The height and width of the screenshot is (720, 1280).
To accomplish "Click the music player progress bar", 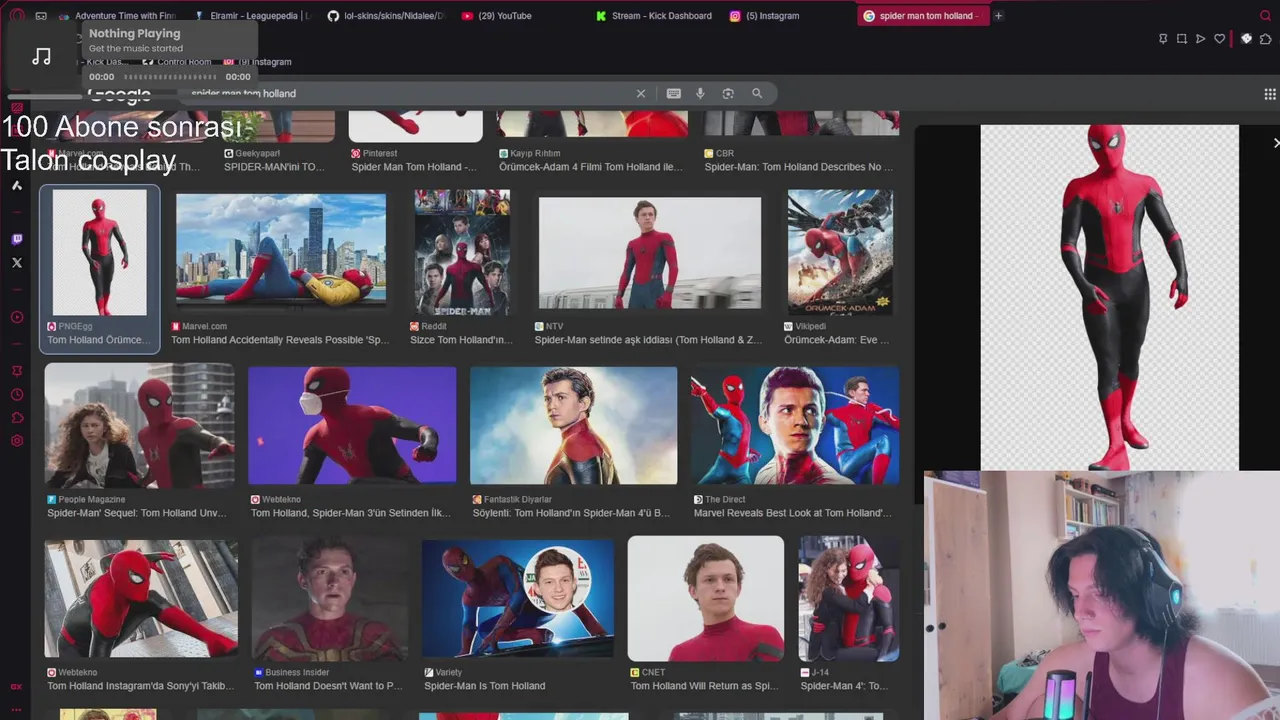I will tap(170, 77).
